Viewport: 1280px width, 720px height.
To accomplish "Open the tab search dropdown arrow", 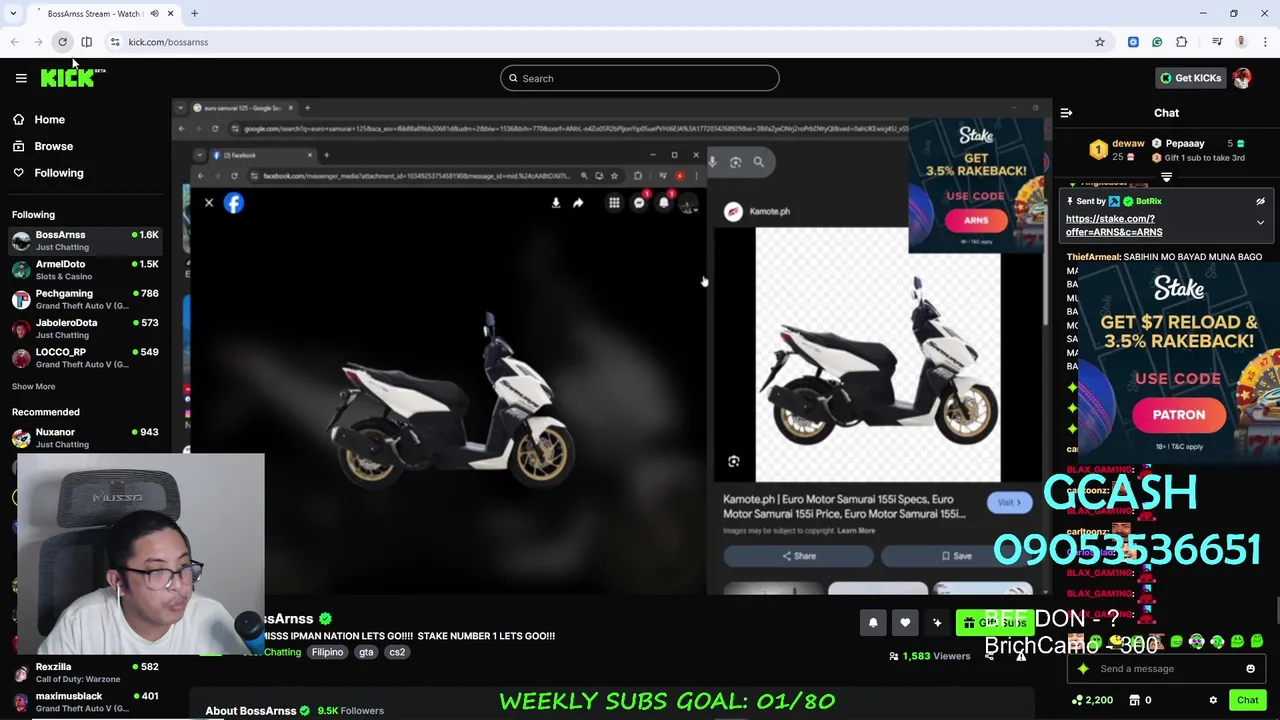I will tap(13, 14).
